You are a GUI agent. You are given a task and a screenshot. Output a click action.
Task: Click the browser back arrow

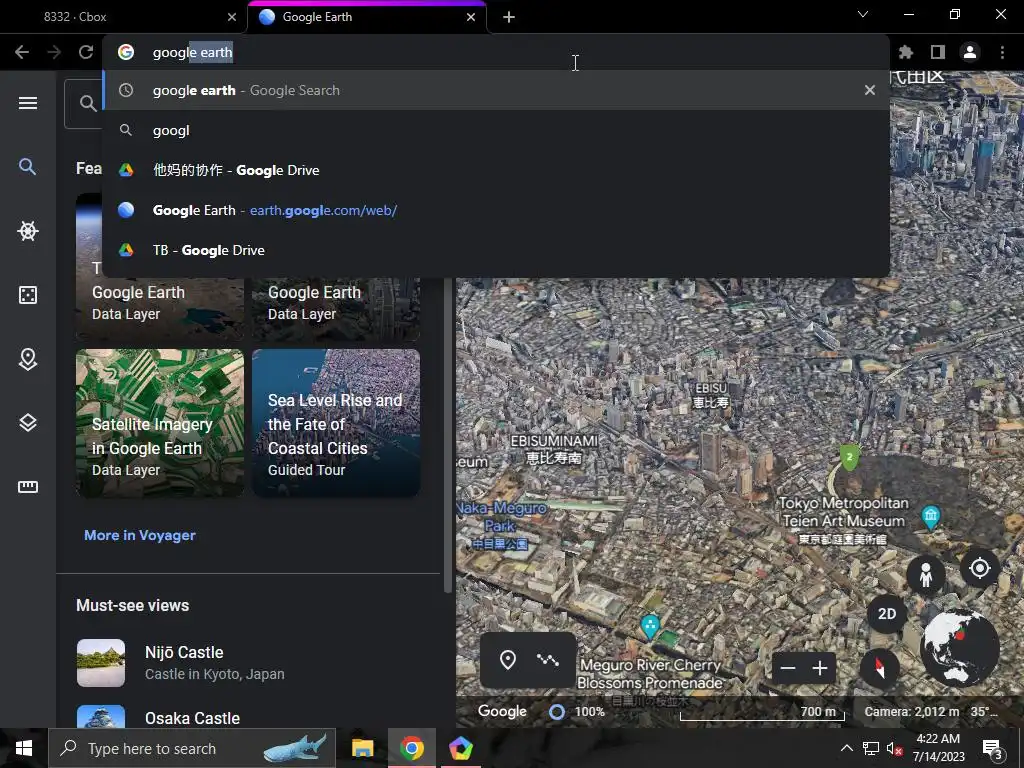click(22, 52)
